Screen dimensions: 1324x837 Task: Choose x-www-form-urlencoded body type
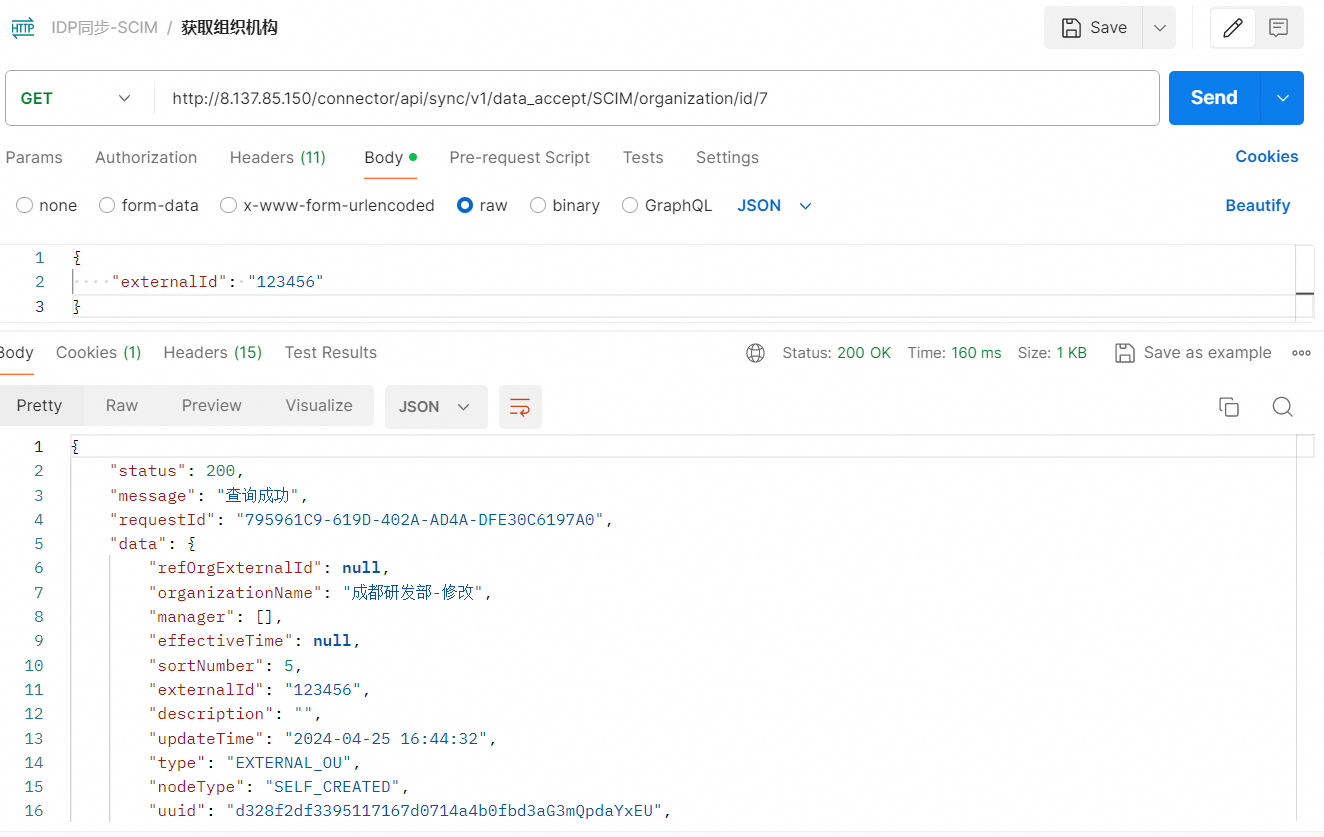(x=328, y=205)
